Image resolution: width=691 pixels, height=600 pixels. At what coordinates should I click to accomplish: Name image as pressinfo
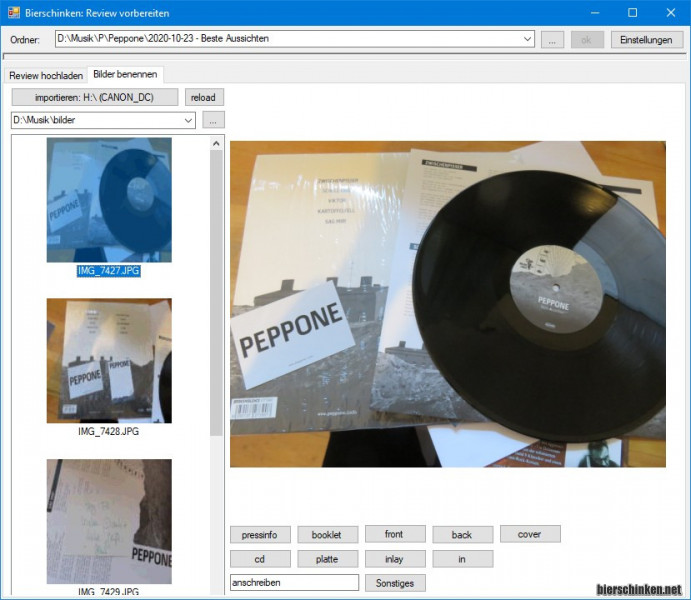click(260, 534)
